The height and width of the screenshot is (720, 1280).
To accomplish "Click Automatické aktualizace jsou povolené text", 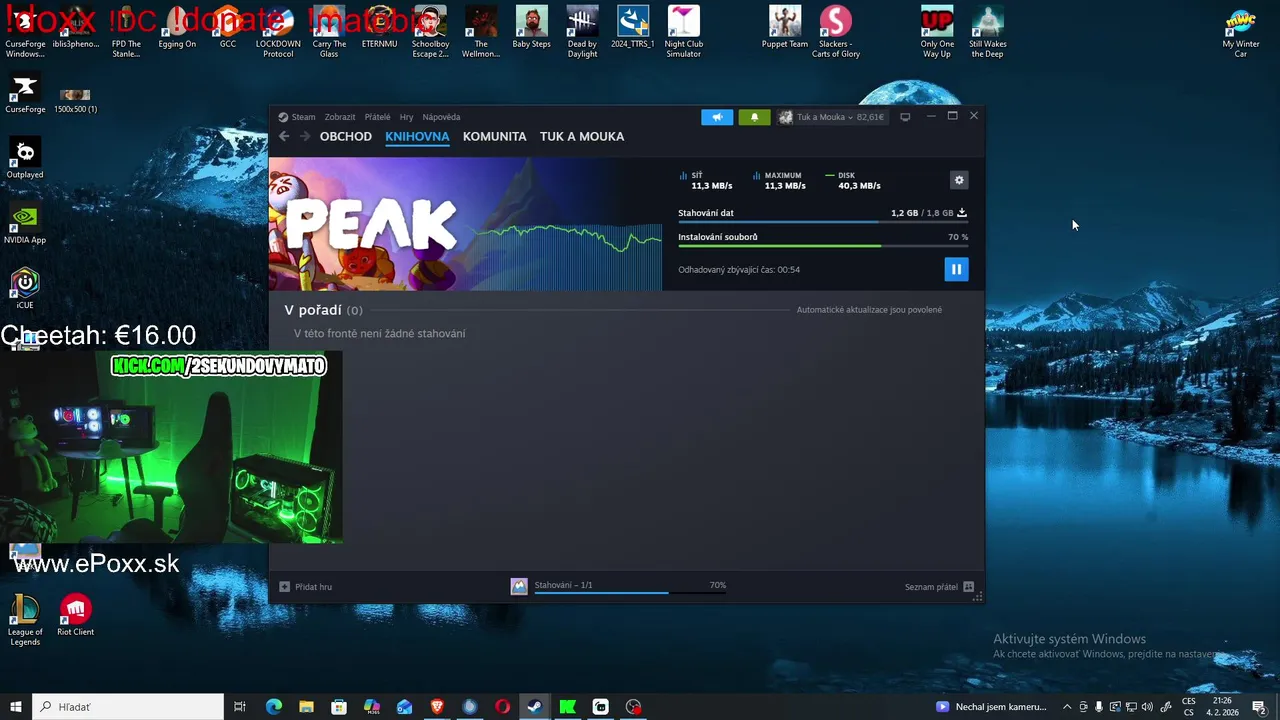I will 869,310.
